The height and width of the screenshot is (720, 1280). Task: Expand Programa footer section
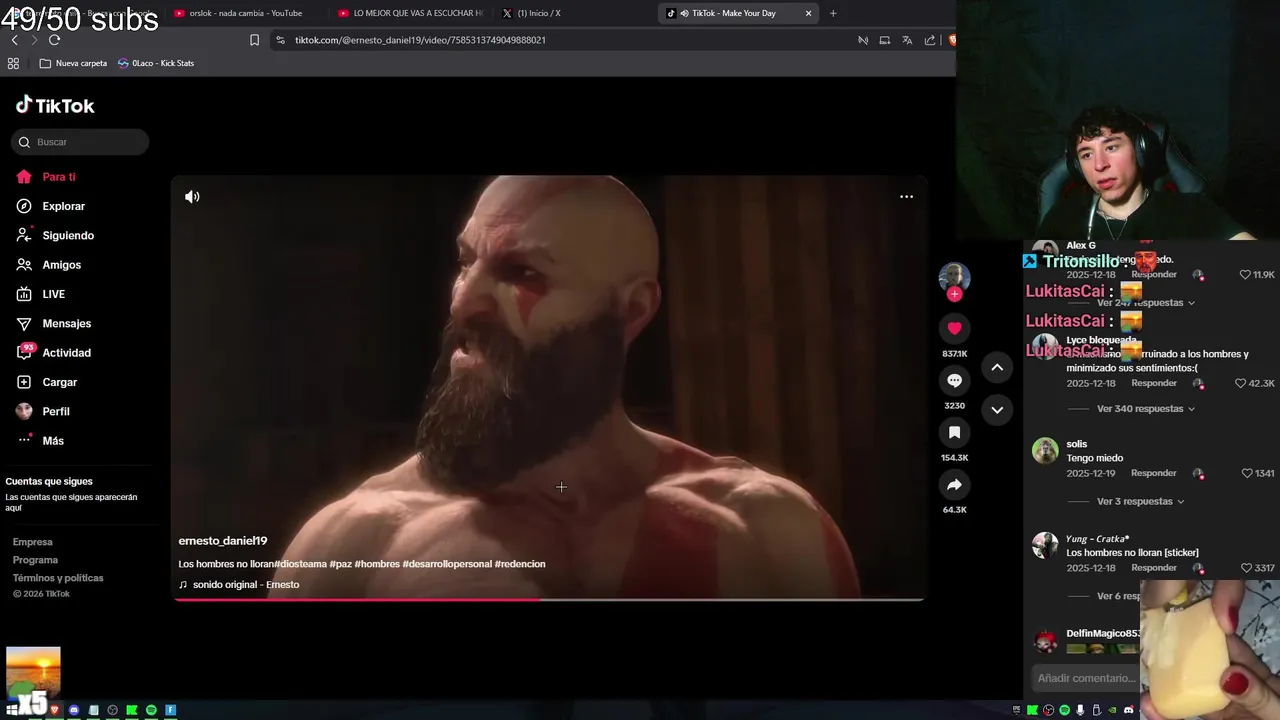[x=35, y=560]
